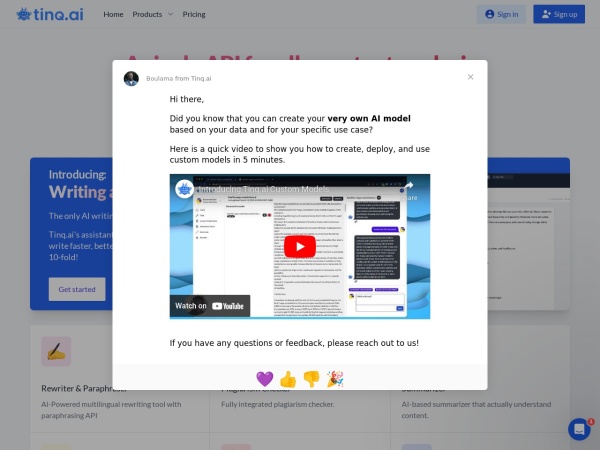Click the tinq.ai logo

51,14
